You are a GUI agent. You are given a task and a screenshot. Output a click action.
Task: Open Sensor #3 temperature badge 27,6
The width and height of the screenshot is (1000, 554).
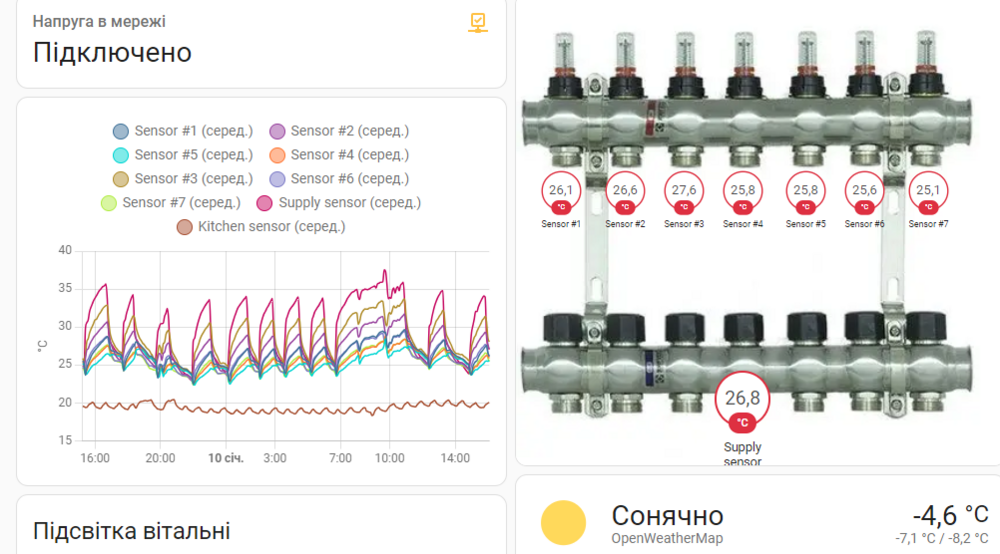684,193
